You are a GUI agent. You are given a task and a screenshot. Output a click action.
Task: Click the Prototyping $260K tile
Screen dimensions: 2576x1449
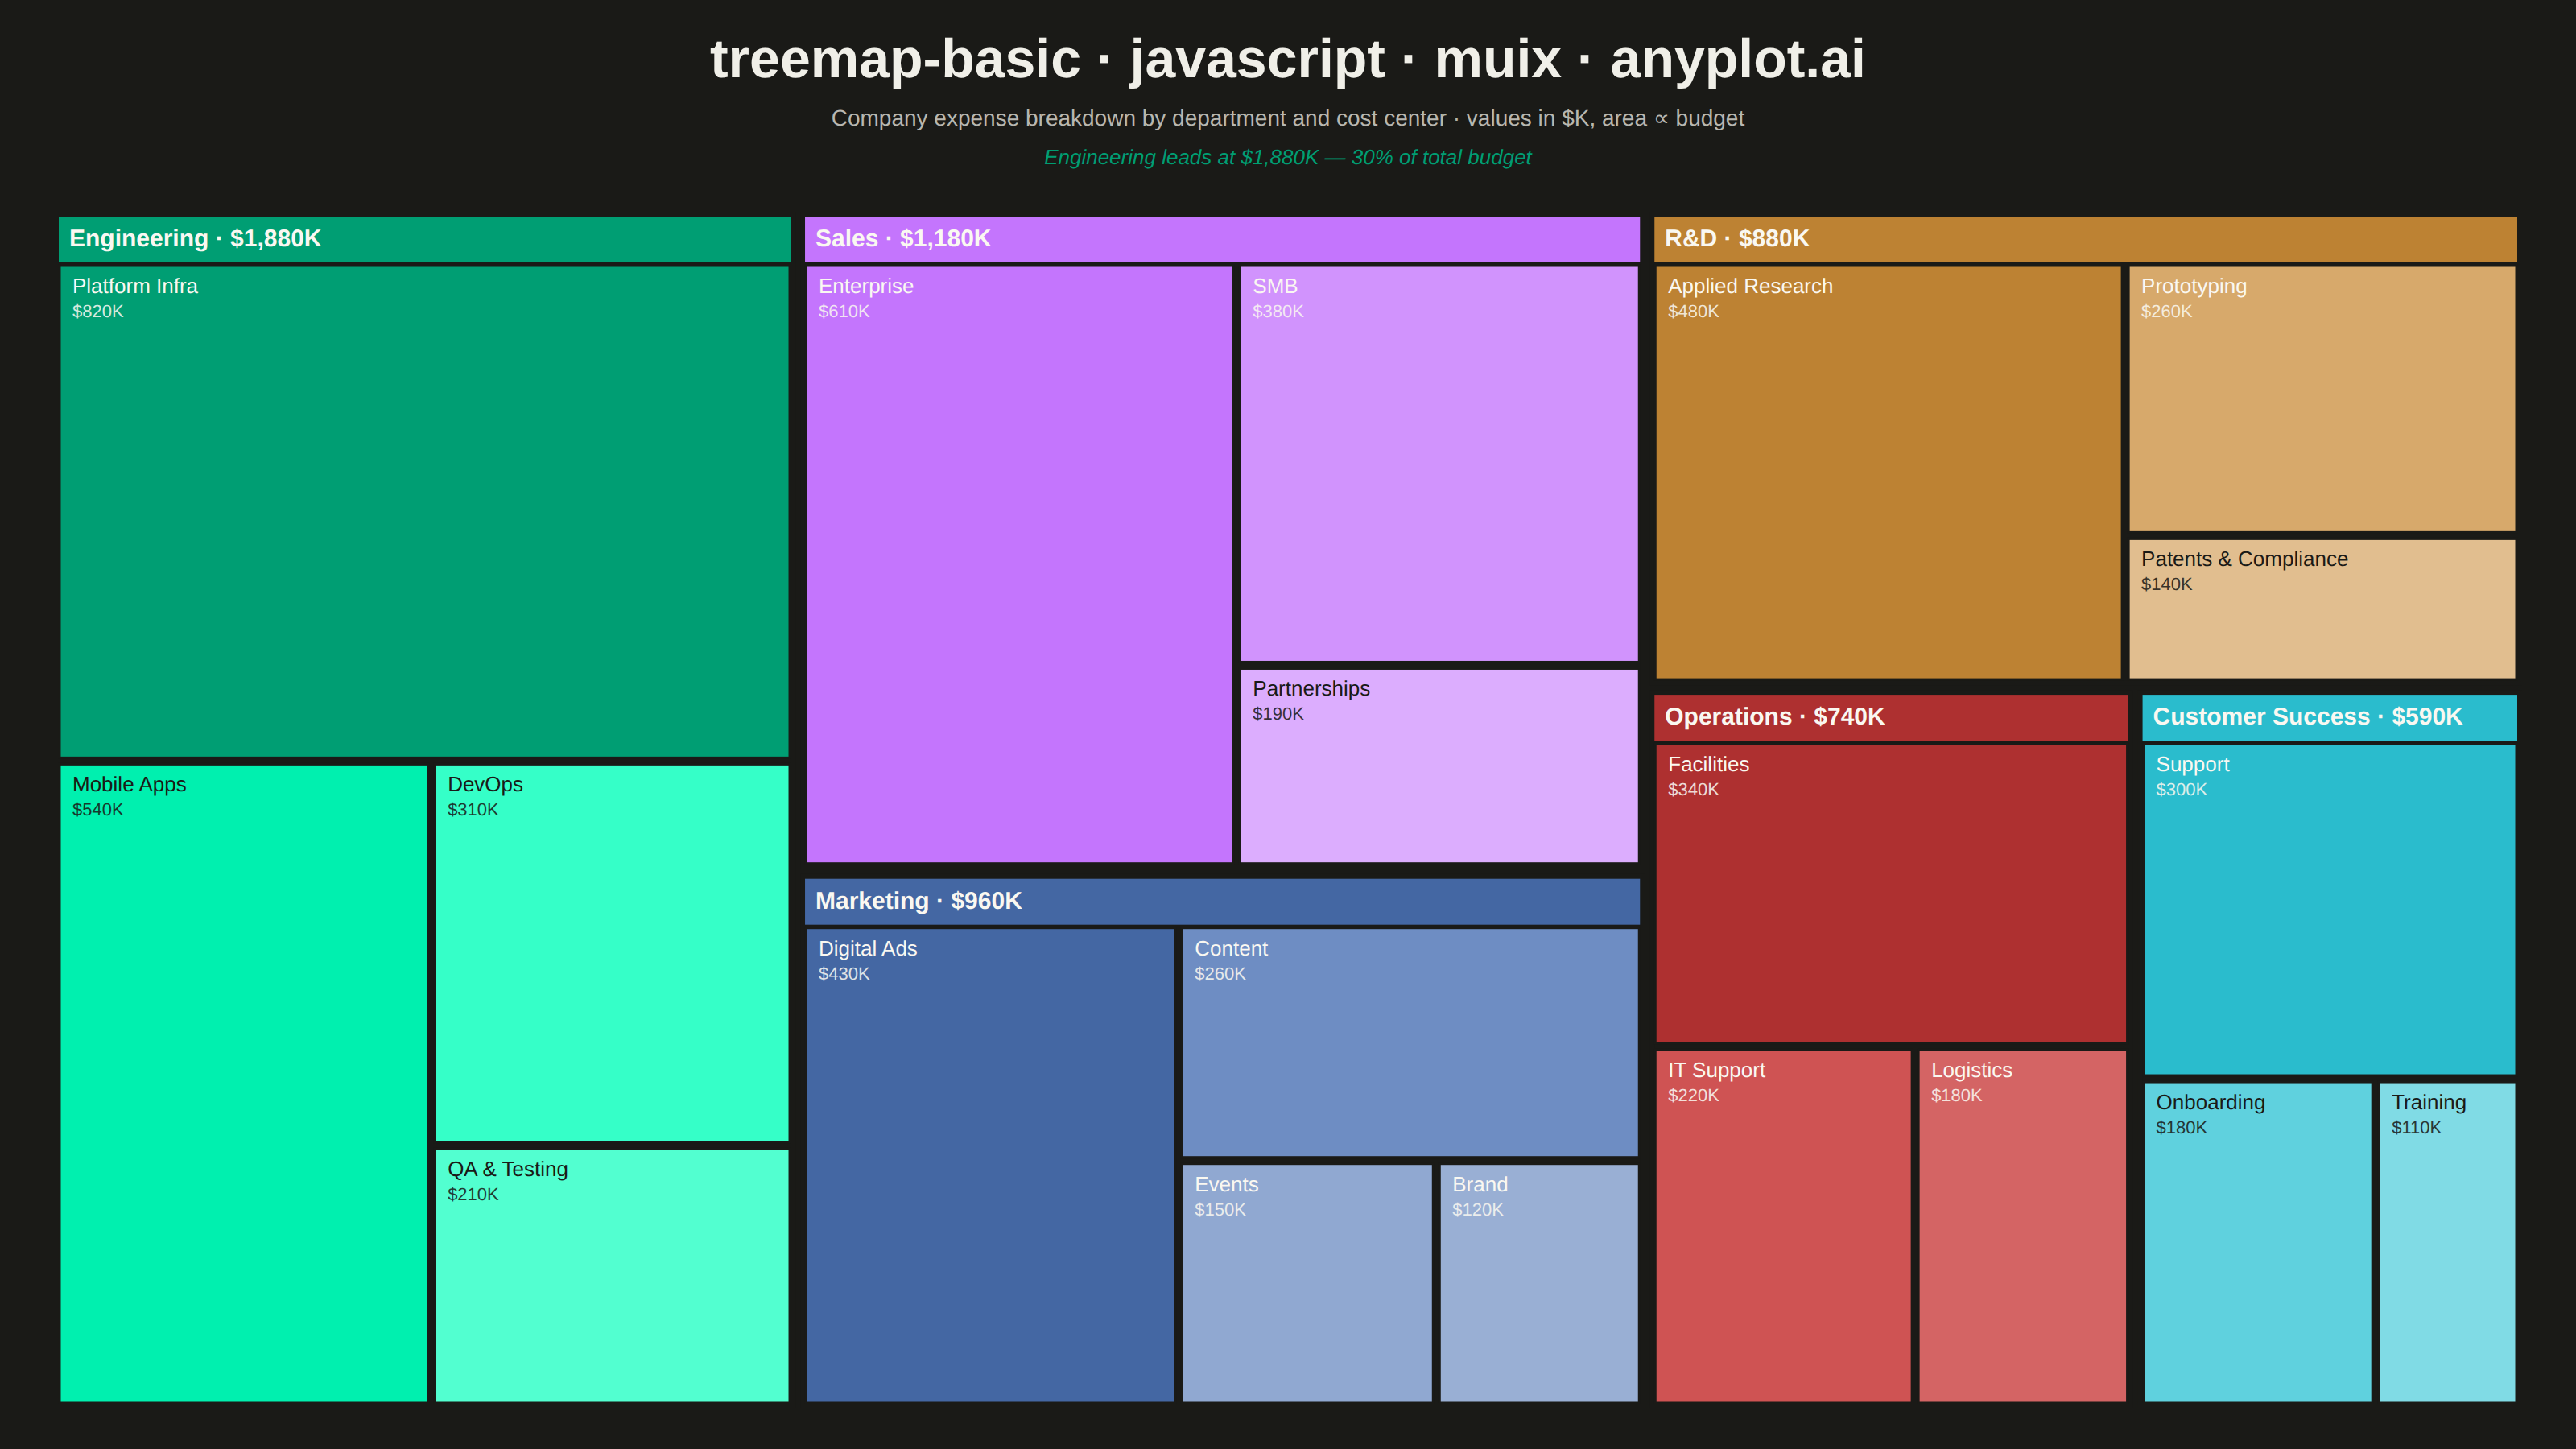pyautogui.click(x=2322, y=399)
